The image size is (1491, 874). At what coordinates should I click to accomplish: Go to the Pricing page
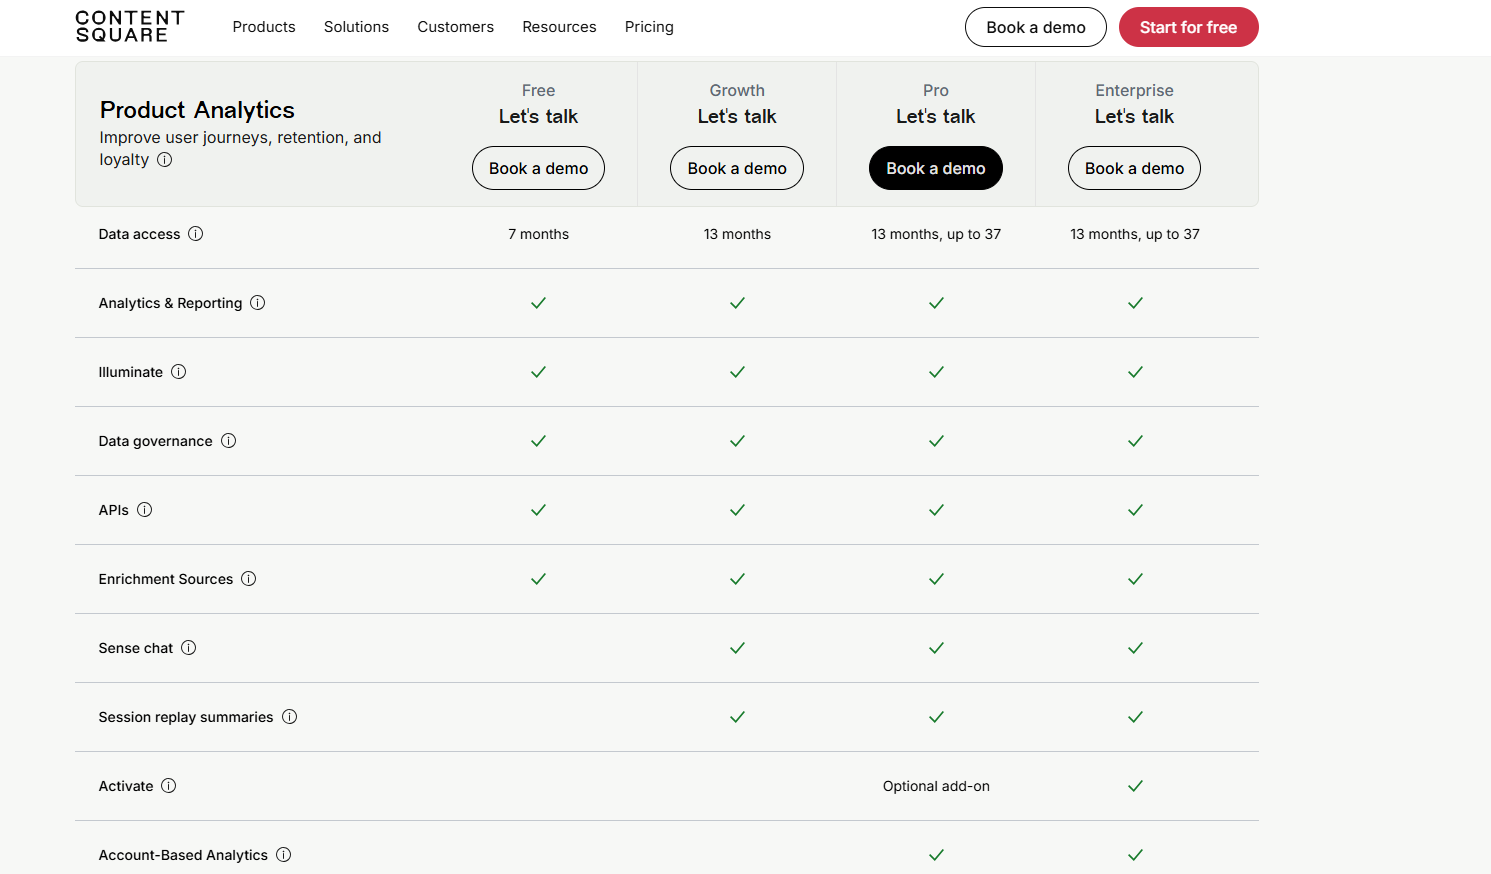(x=649, y=27)
